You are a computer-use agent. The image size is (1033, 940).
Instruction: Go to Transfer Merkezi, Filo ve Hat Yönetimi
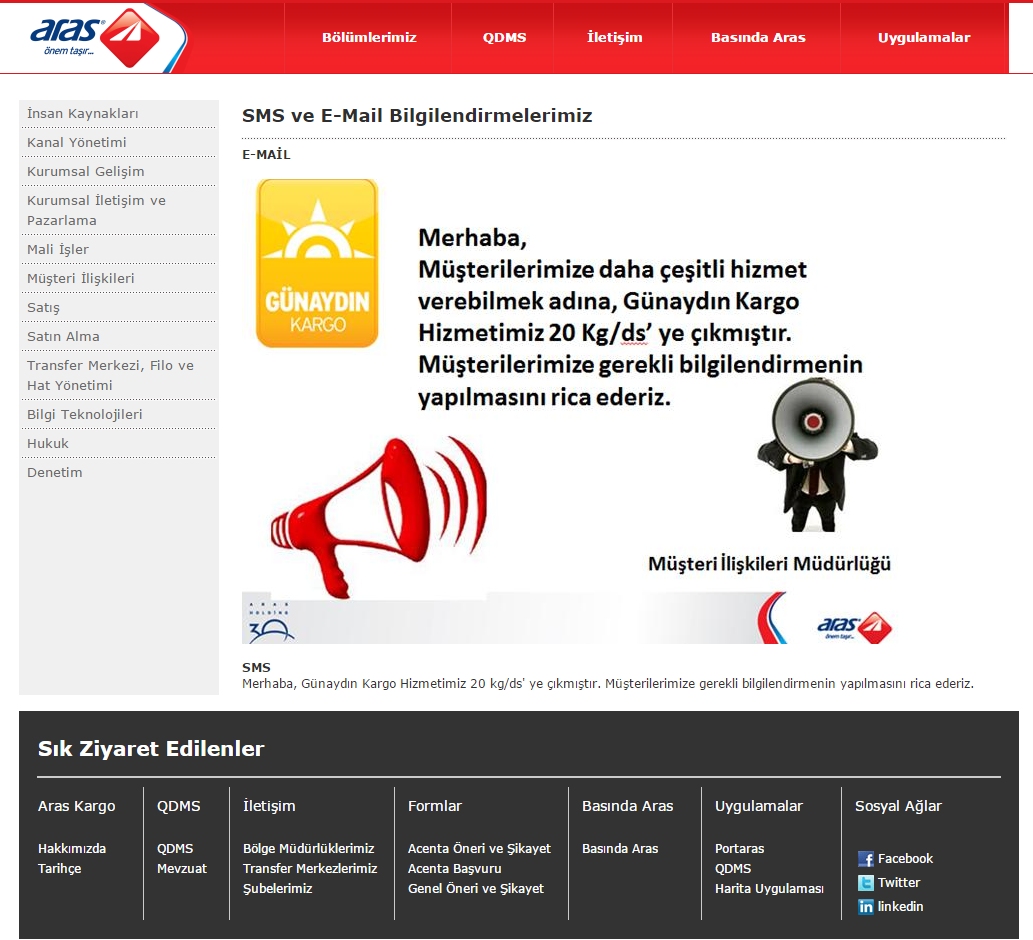[x=119, y=375]
